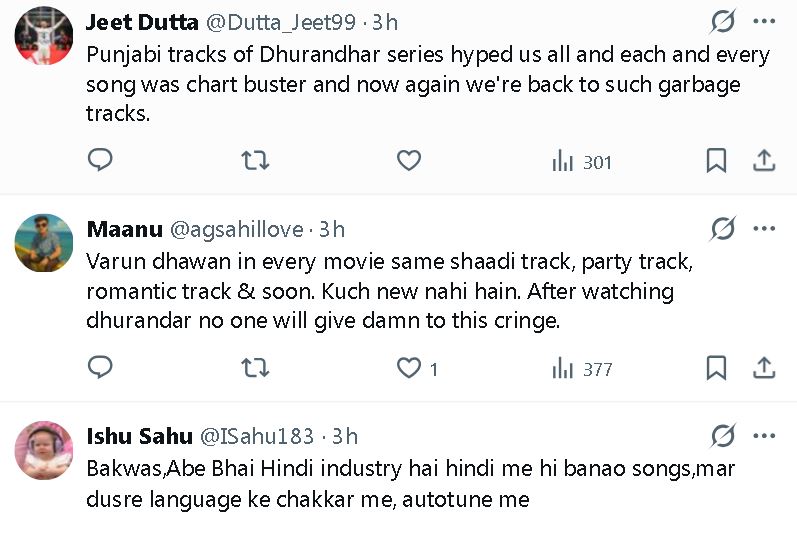Open more options menu on Jeet Dutta's tweet
Screen dimensions: 797x533
point(764,22)
